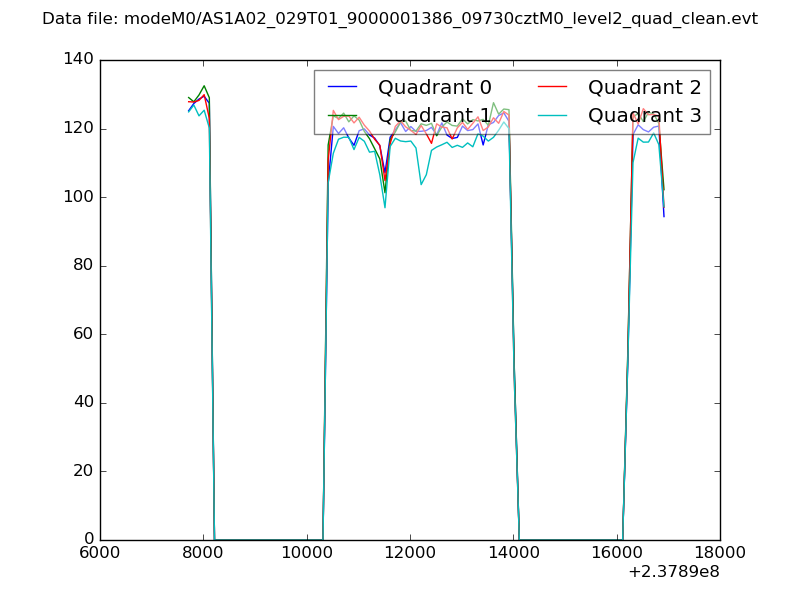Click the 10000 x-axis tick label
This screenshot has height=600, width=800.
click(307, 553)
